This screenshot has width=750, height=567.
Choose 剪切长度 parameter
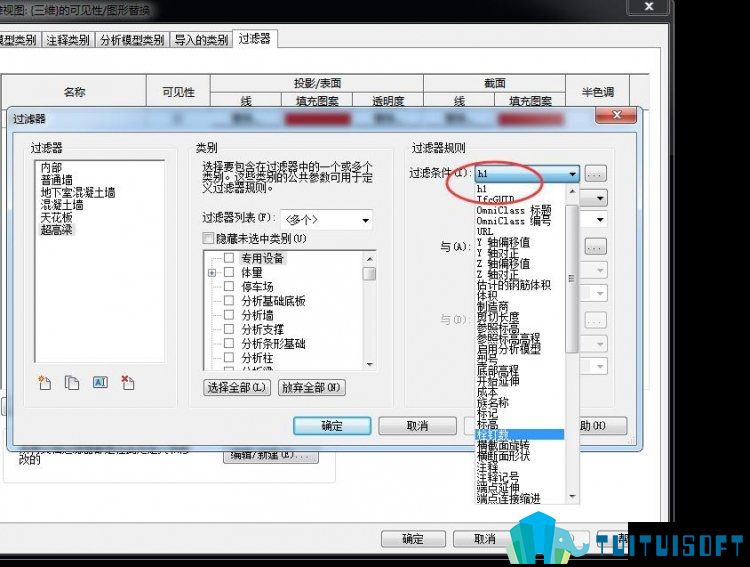coord(498,317)
